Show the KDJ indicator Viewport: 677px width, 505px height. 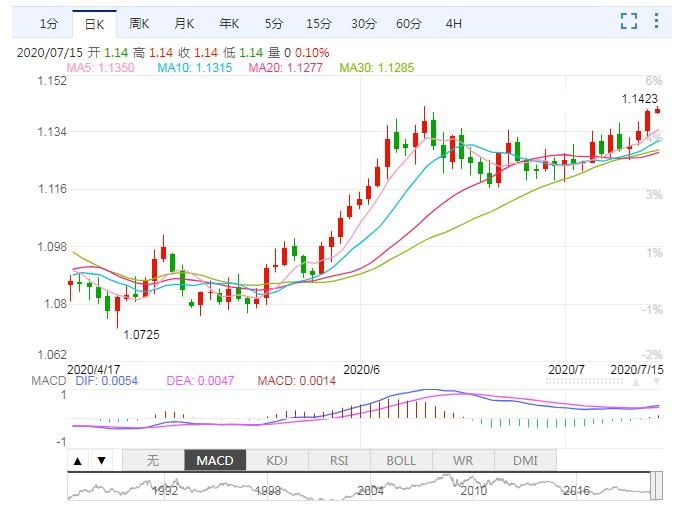pyautogui.click(x=277, y=461)
